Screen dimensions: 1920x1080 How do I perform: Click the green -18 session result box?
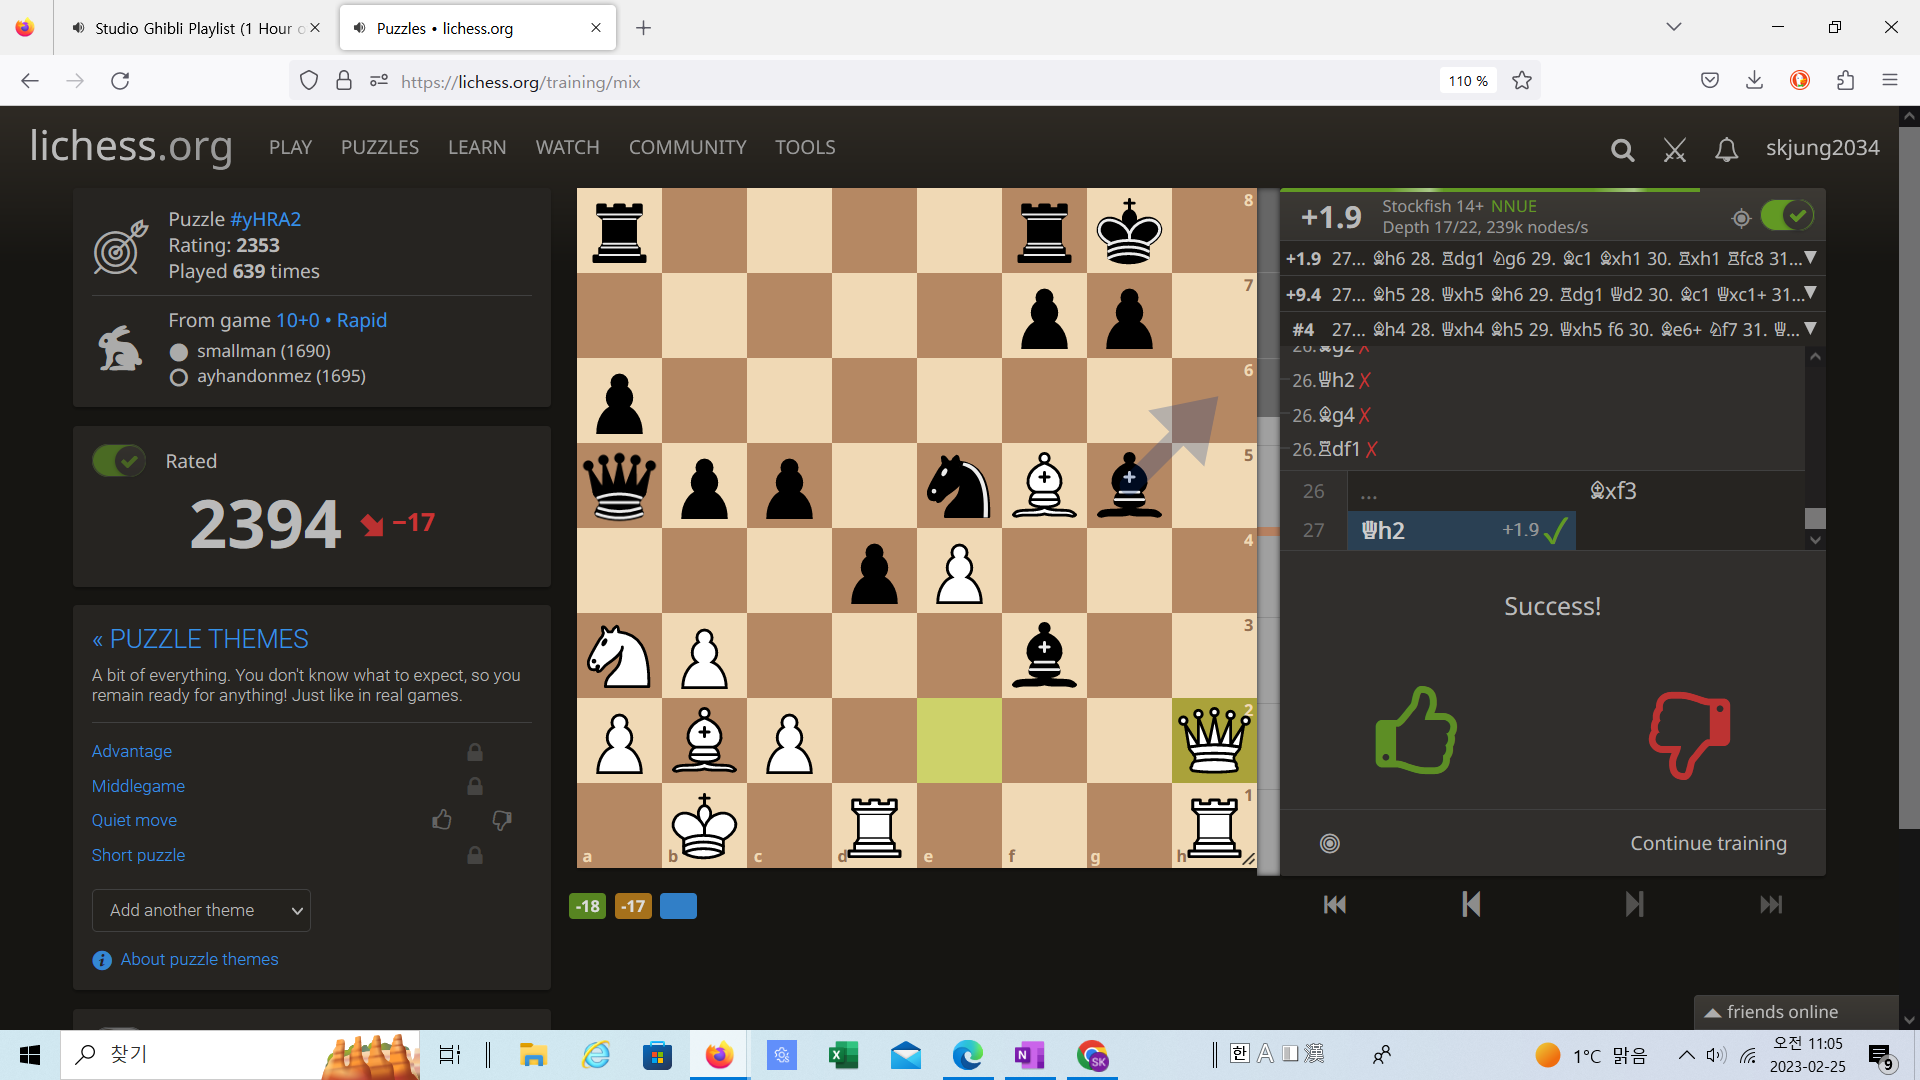coord(588,906)
